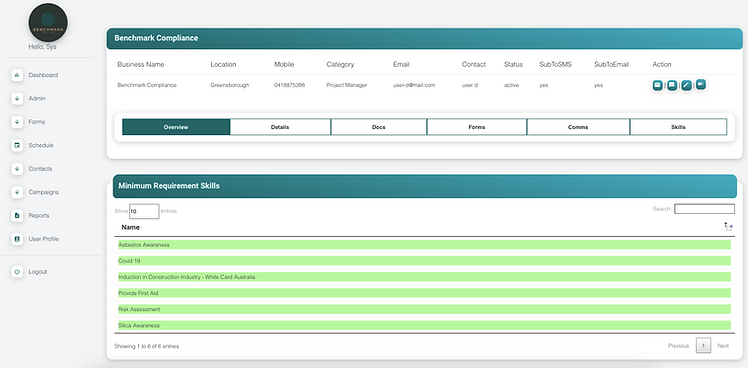This screenshot has width=748, height=368.
Task: Click the Project Manager category cell
Action: click(x=347, y=85)
